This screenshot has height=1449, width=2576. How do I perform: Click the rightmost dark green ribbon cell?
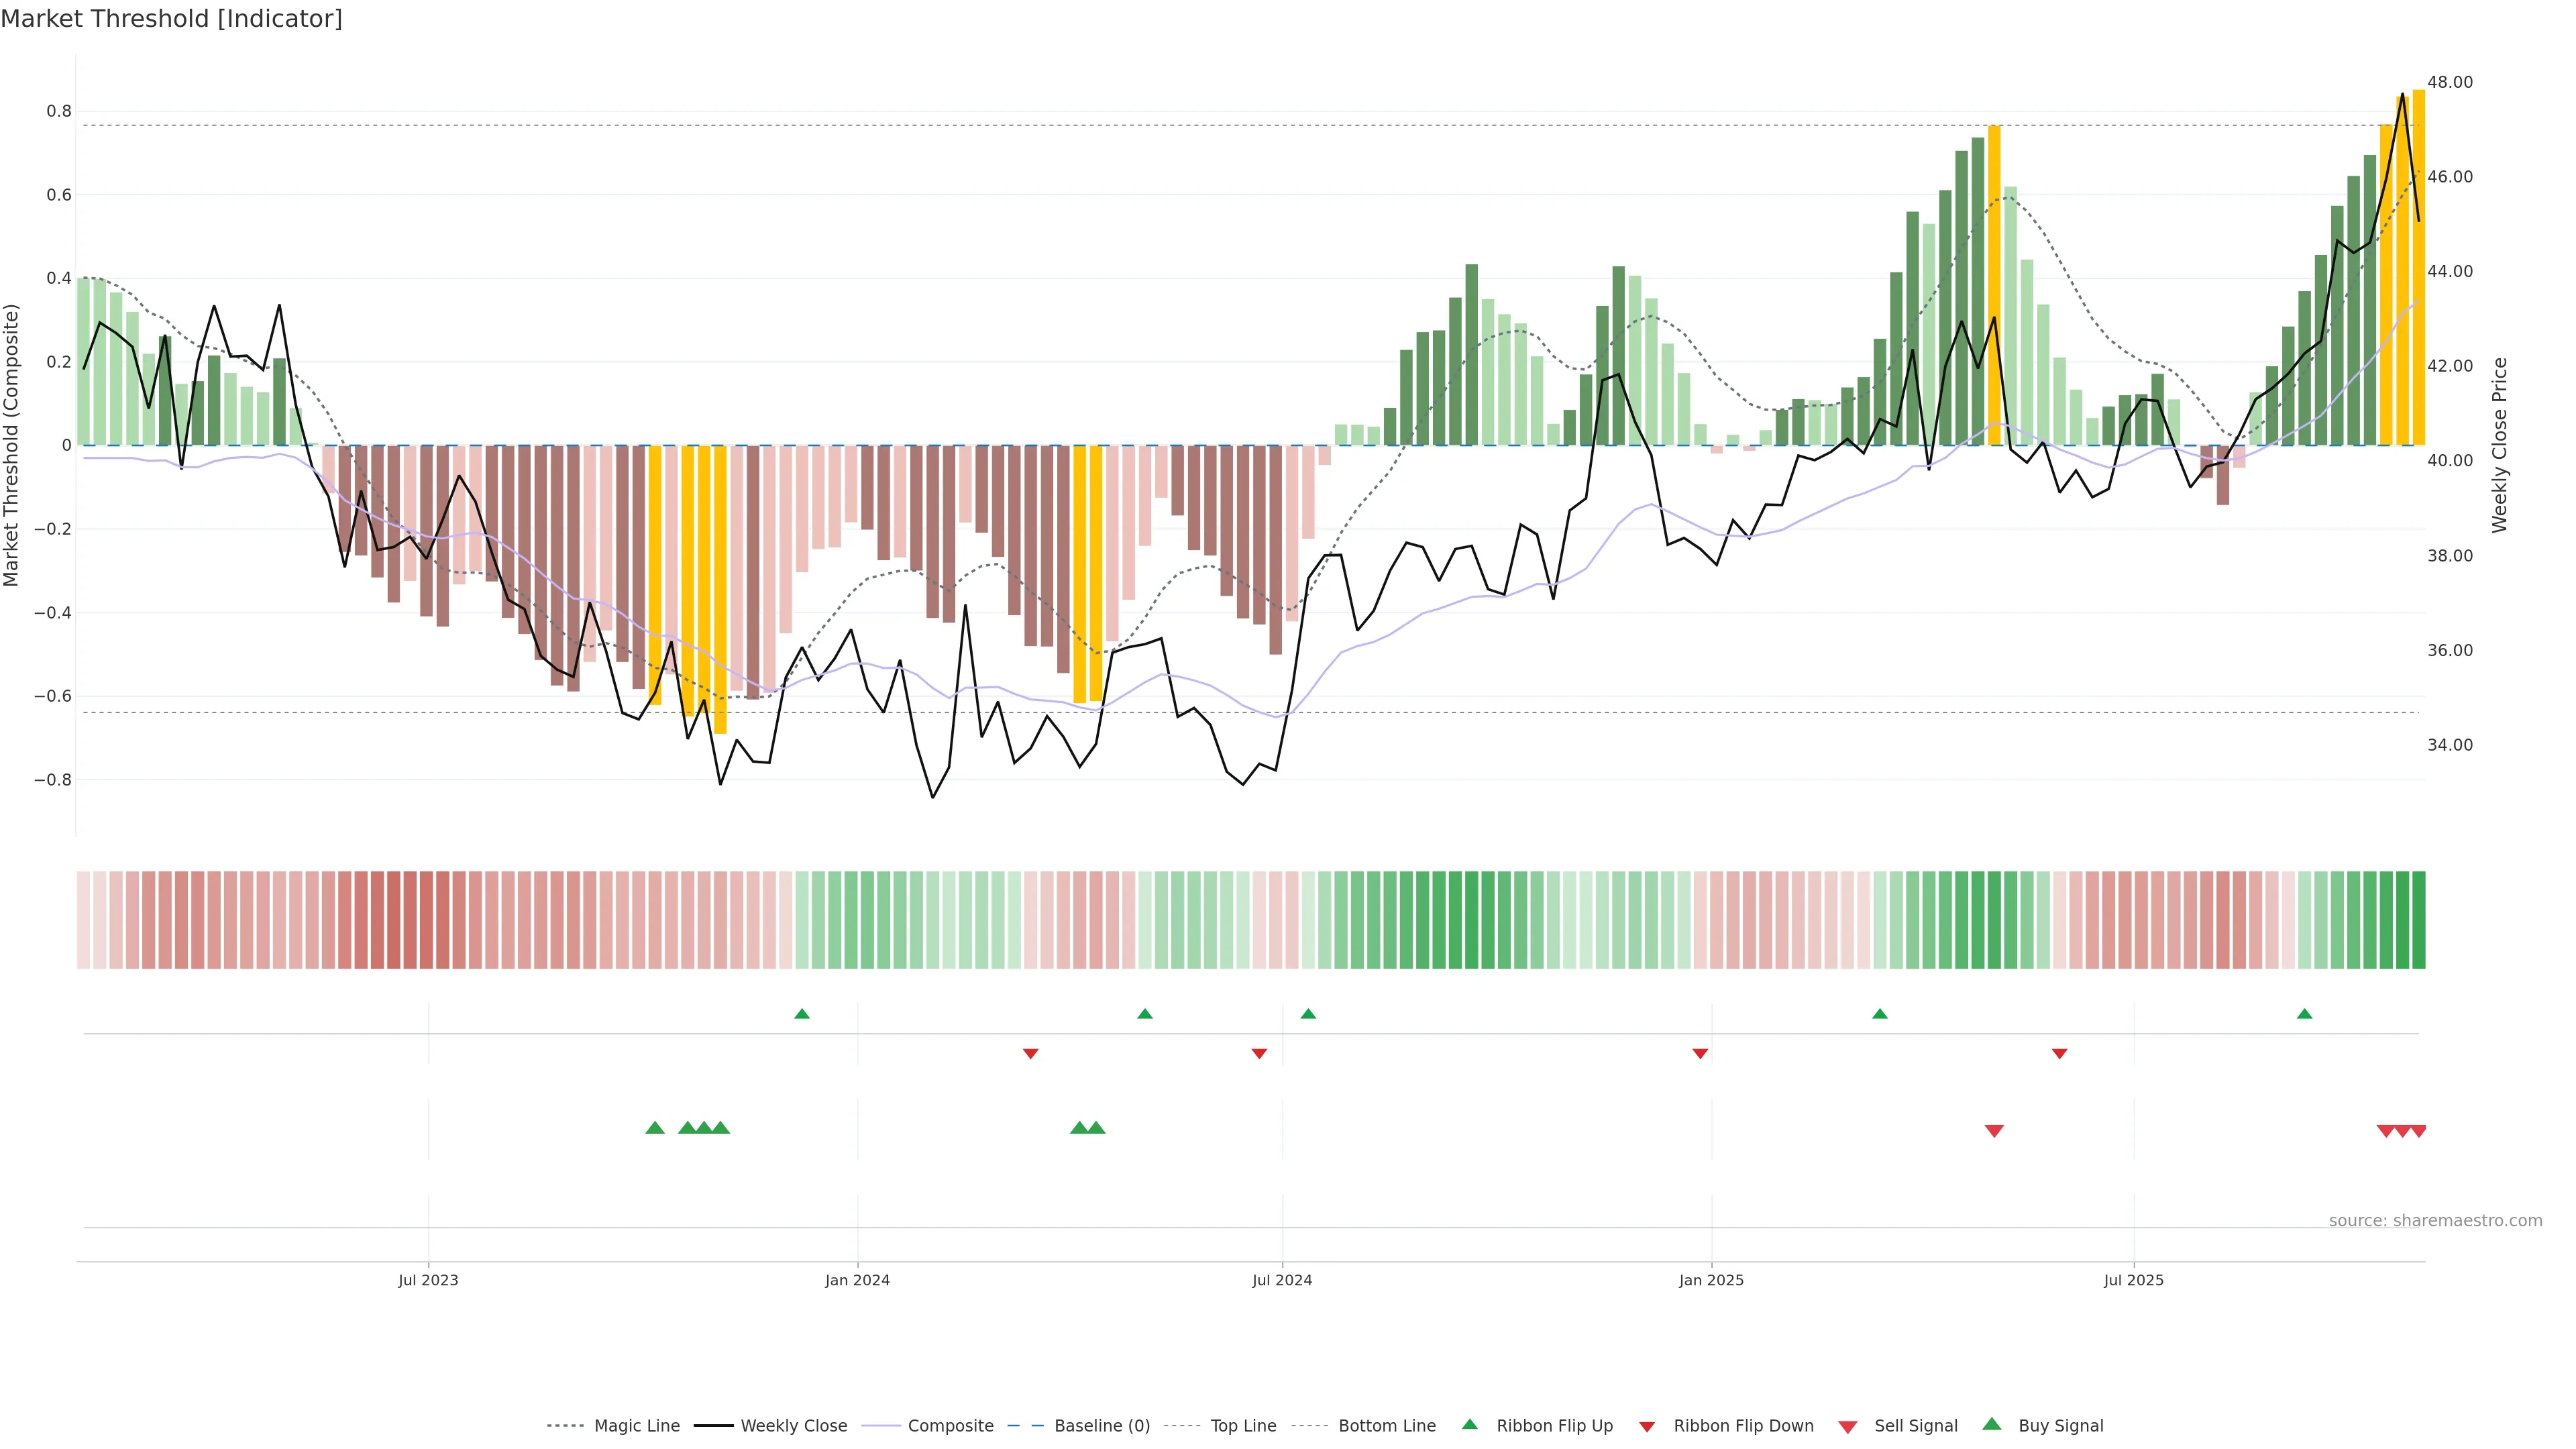(2418, 920)
